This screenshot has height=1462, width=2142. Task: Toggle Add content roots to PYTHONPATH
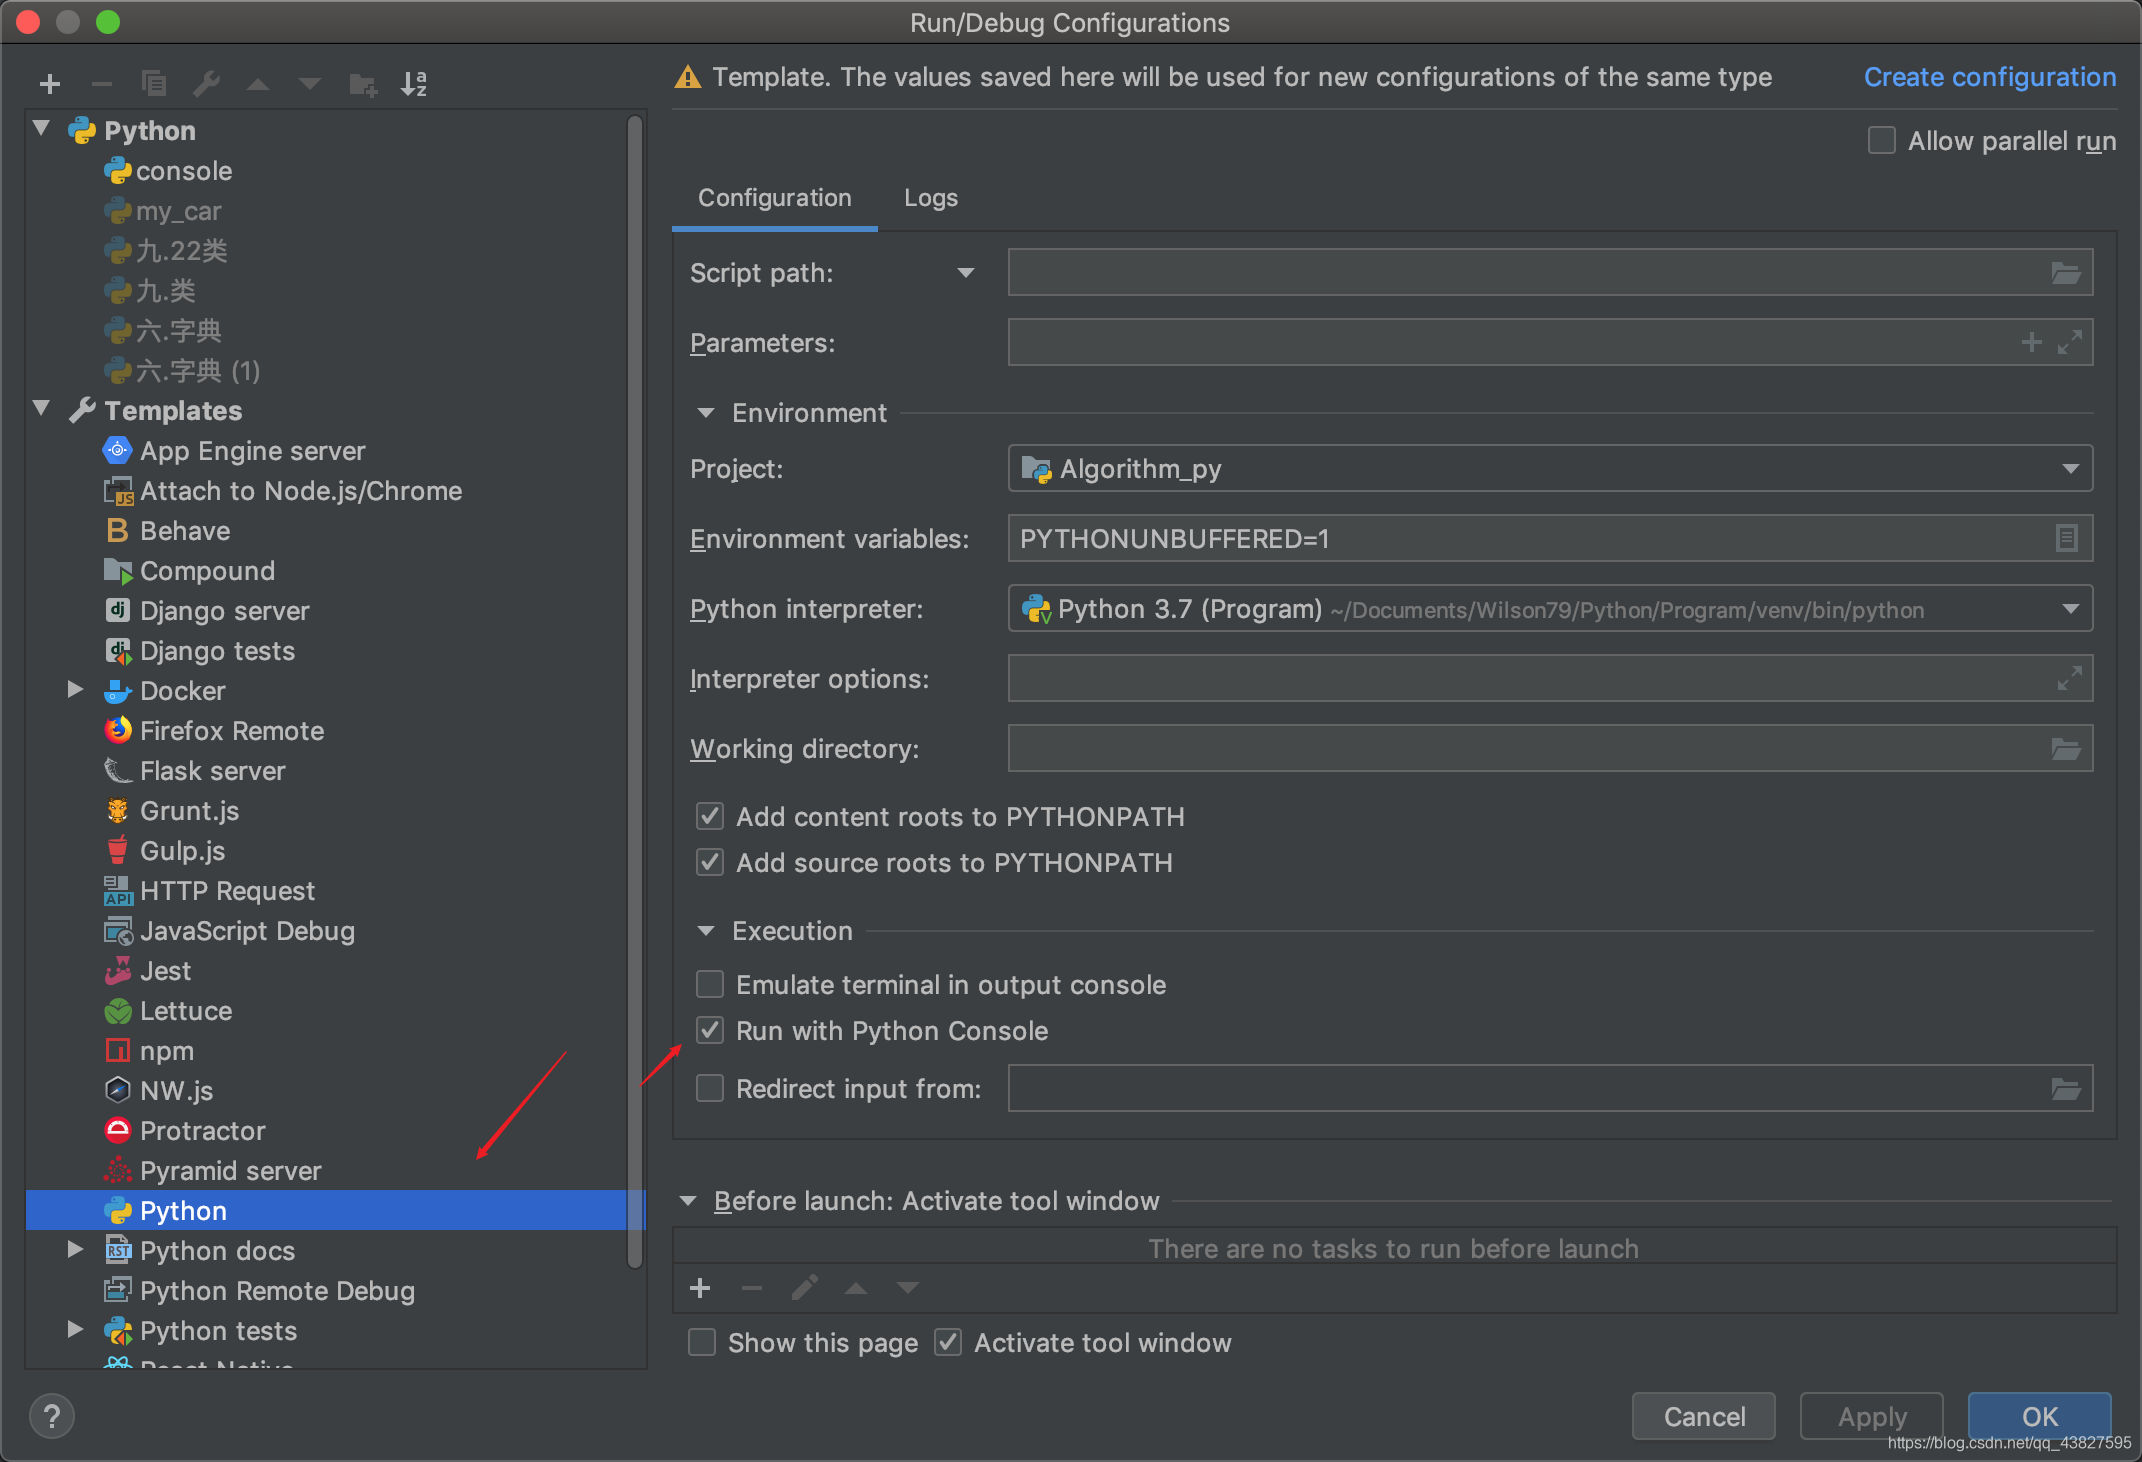(x=710, y=817)
